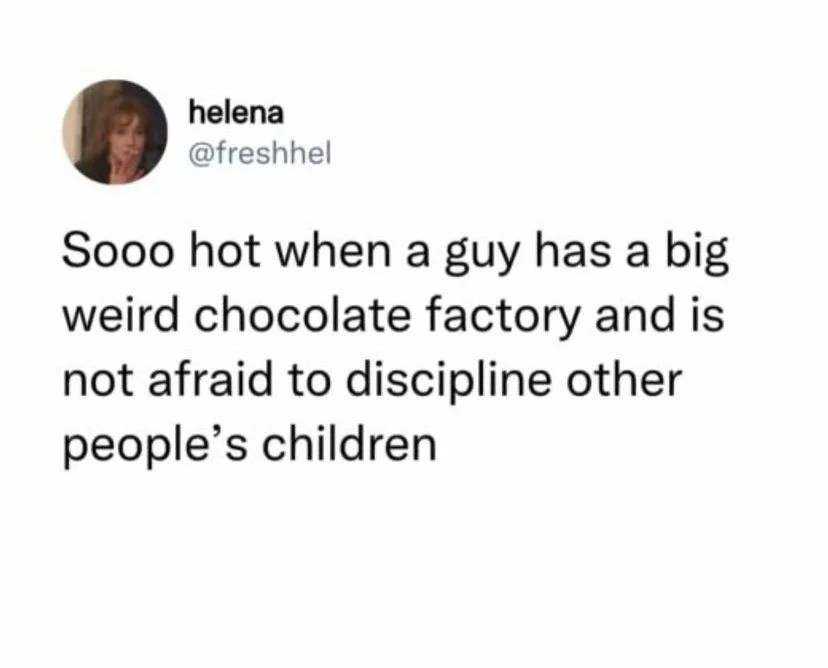Click the word not starting the third line
The width and height of the screenshot is (828, 668).
pos(98,381)
